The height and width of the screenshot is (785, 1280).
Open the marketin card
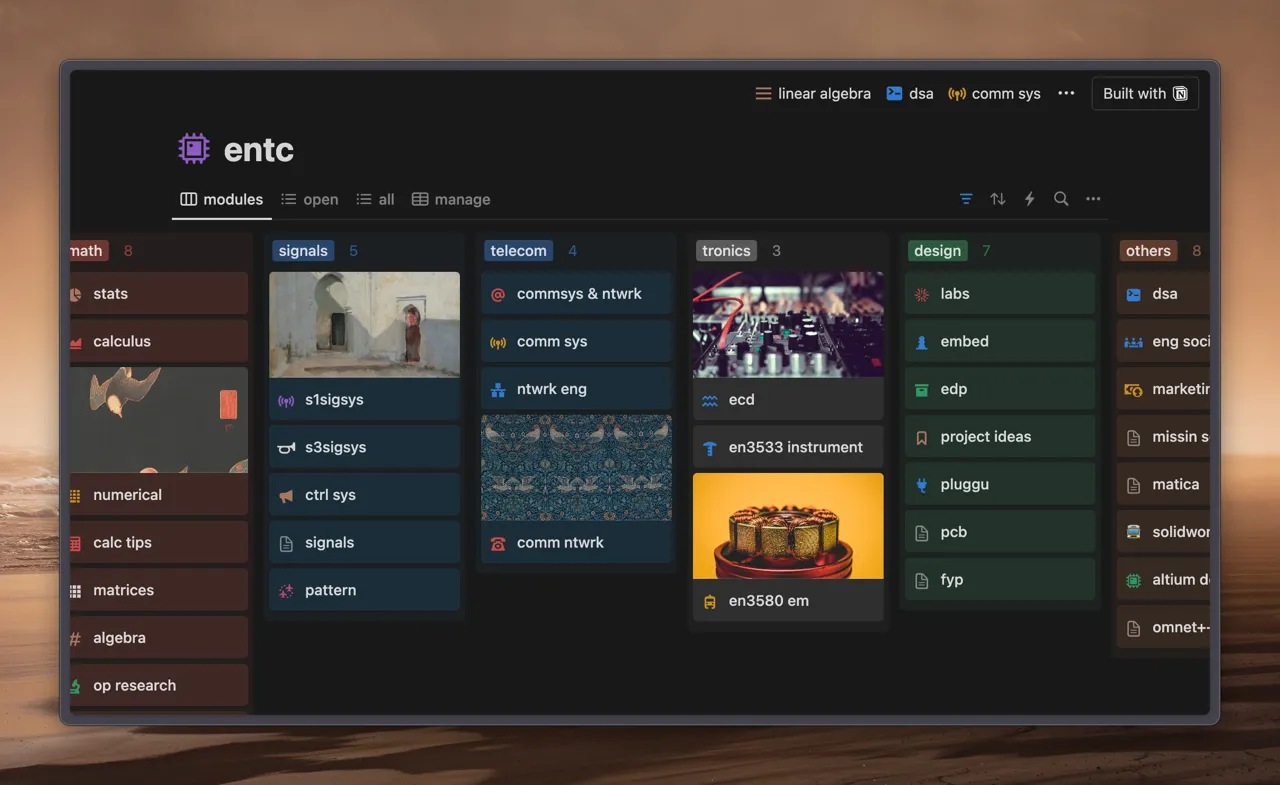click(x=1163, y=389)
